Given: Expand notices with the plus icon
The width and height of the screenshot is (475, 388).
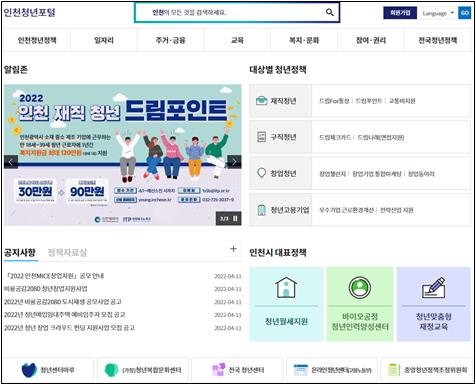Looking at the screenshot, I should [233, 249].
